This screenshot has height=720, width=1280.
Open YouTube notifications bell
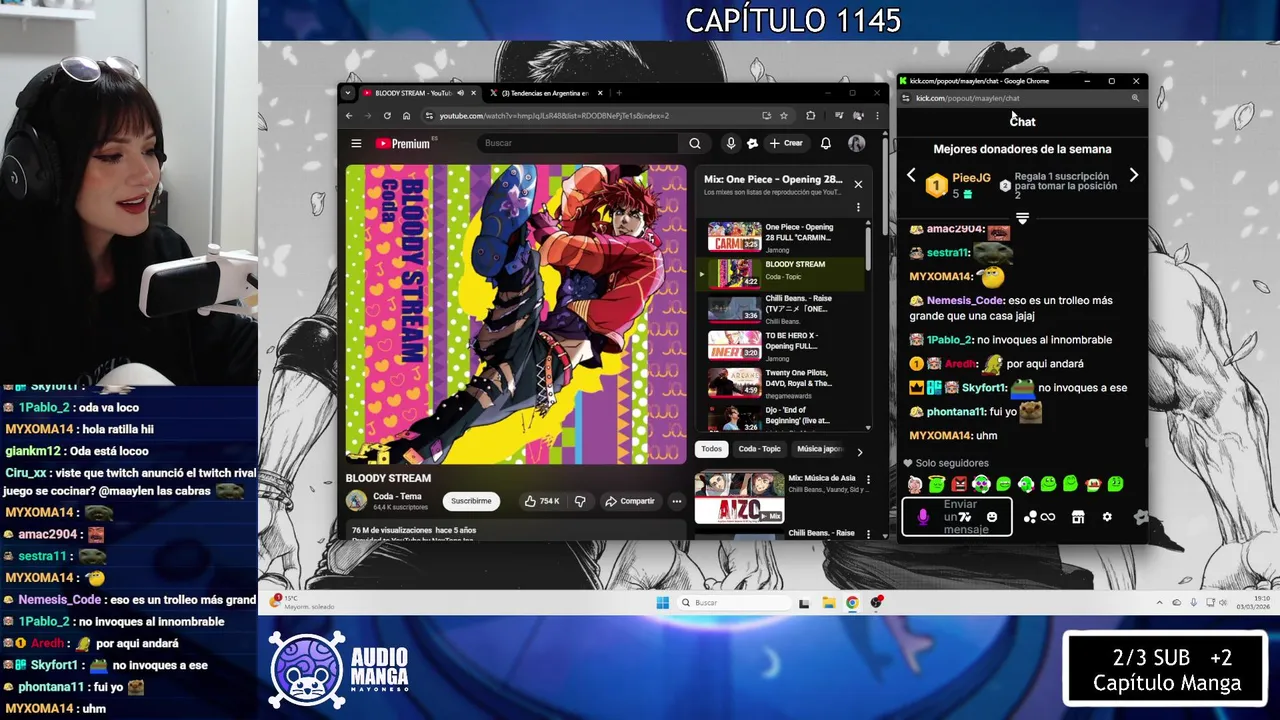click(x=826, y=143)
